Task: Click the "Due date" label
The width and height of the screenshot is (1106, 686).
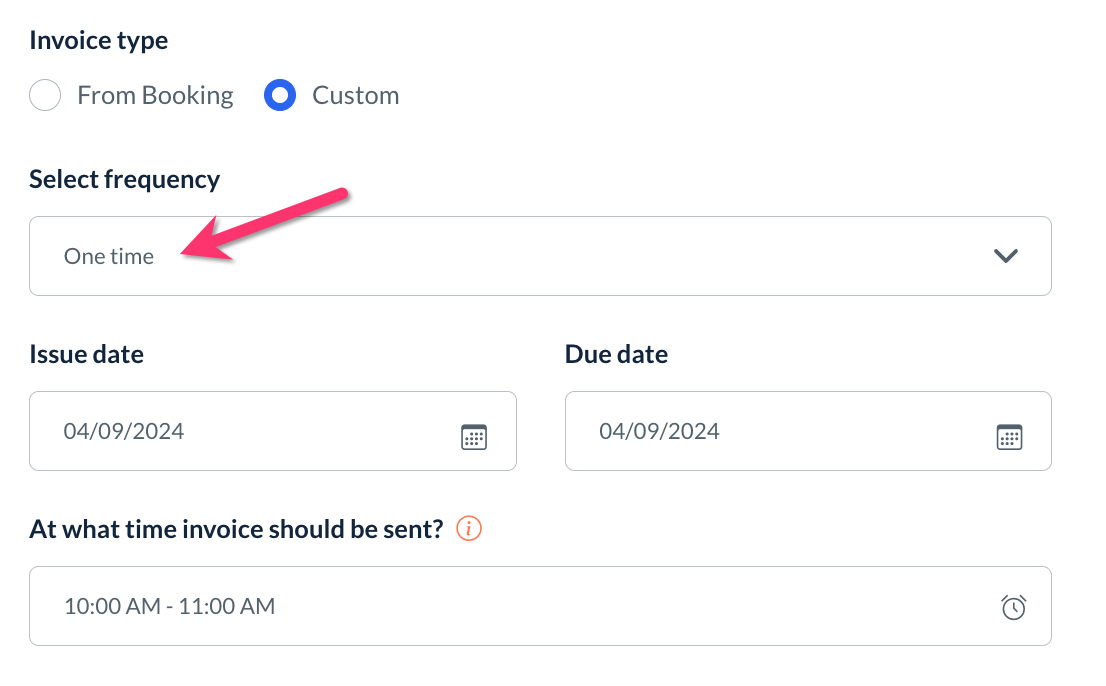Action: coord(616,354)
